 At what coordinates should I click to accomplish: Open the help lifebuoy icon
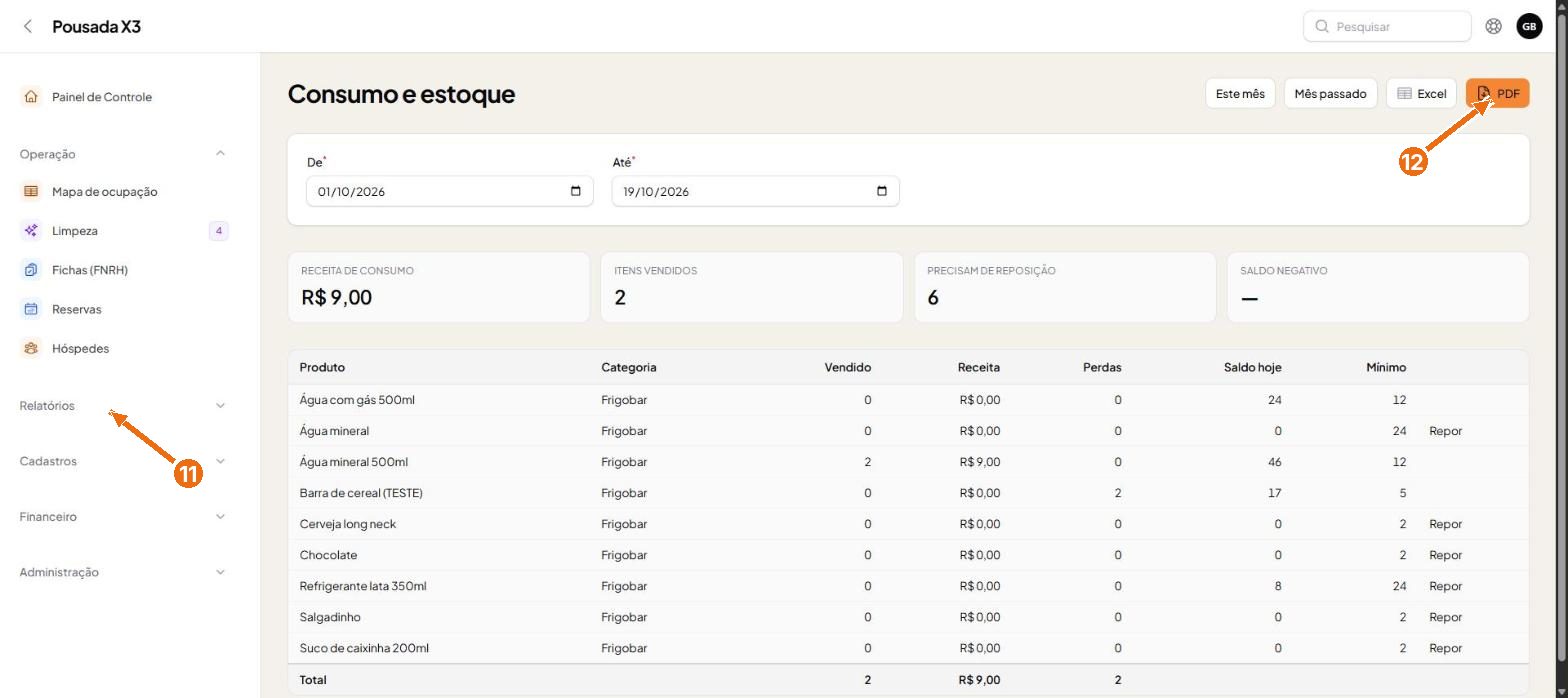click(x=1493, y=27)
